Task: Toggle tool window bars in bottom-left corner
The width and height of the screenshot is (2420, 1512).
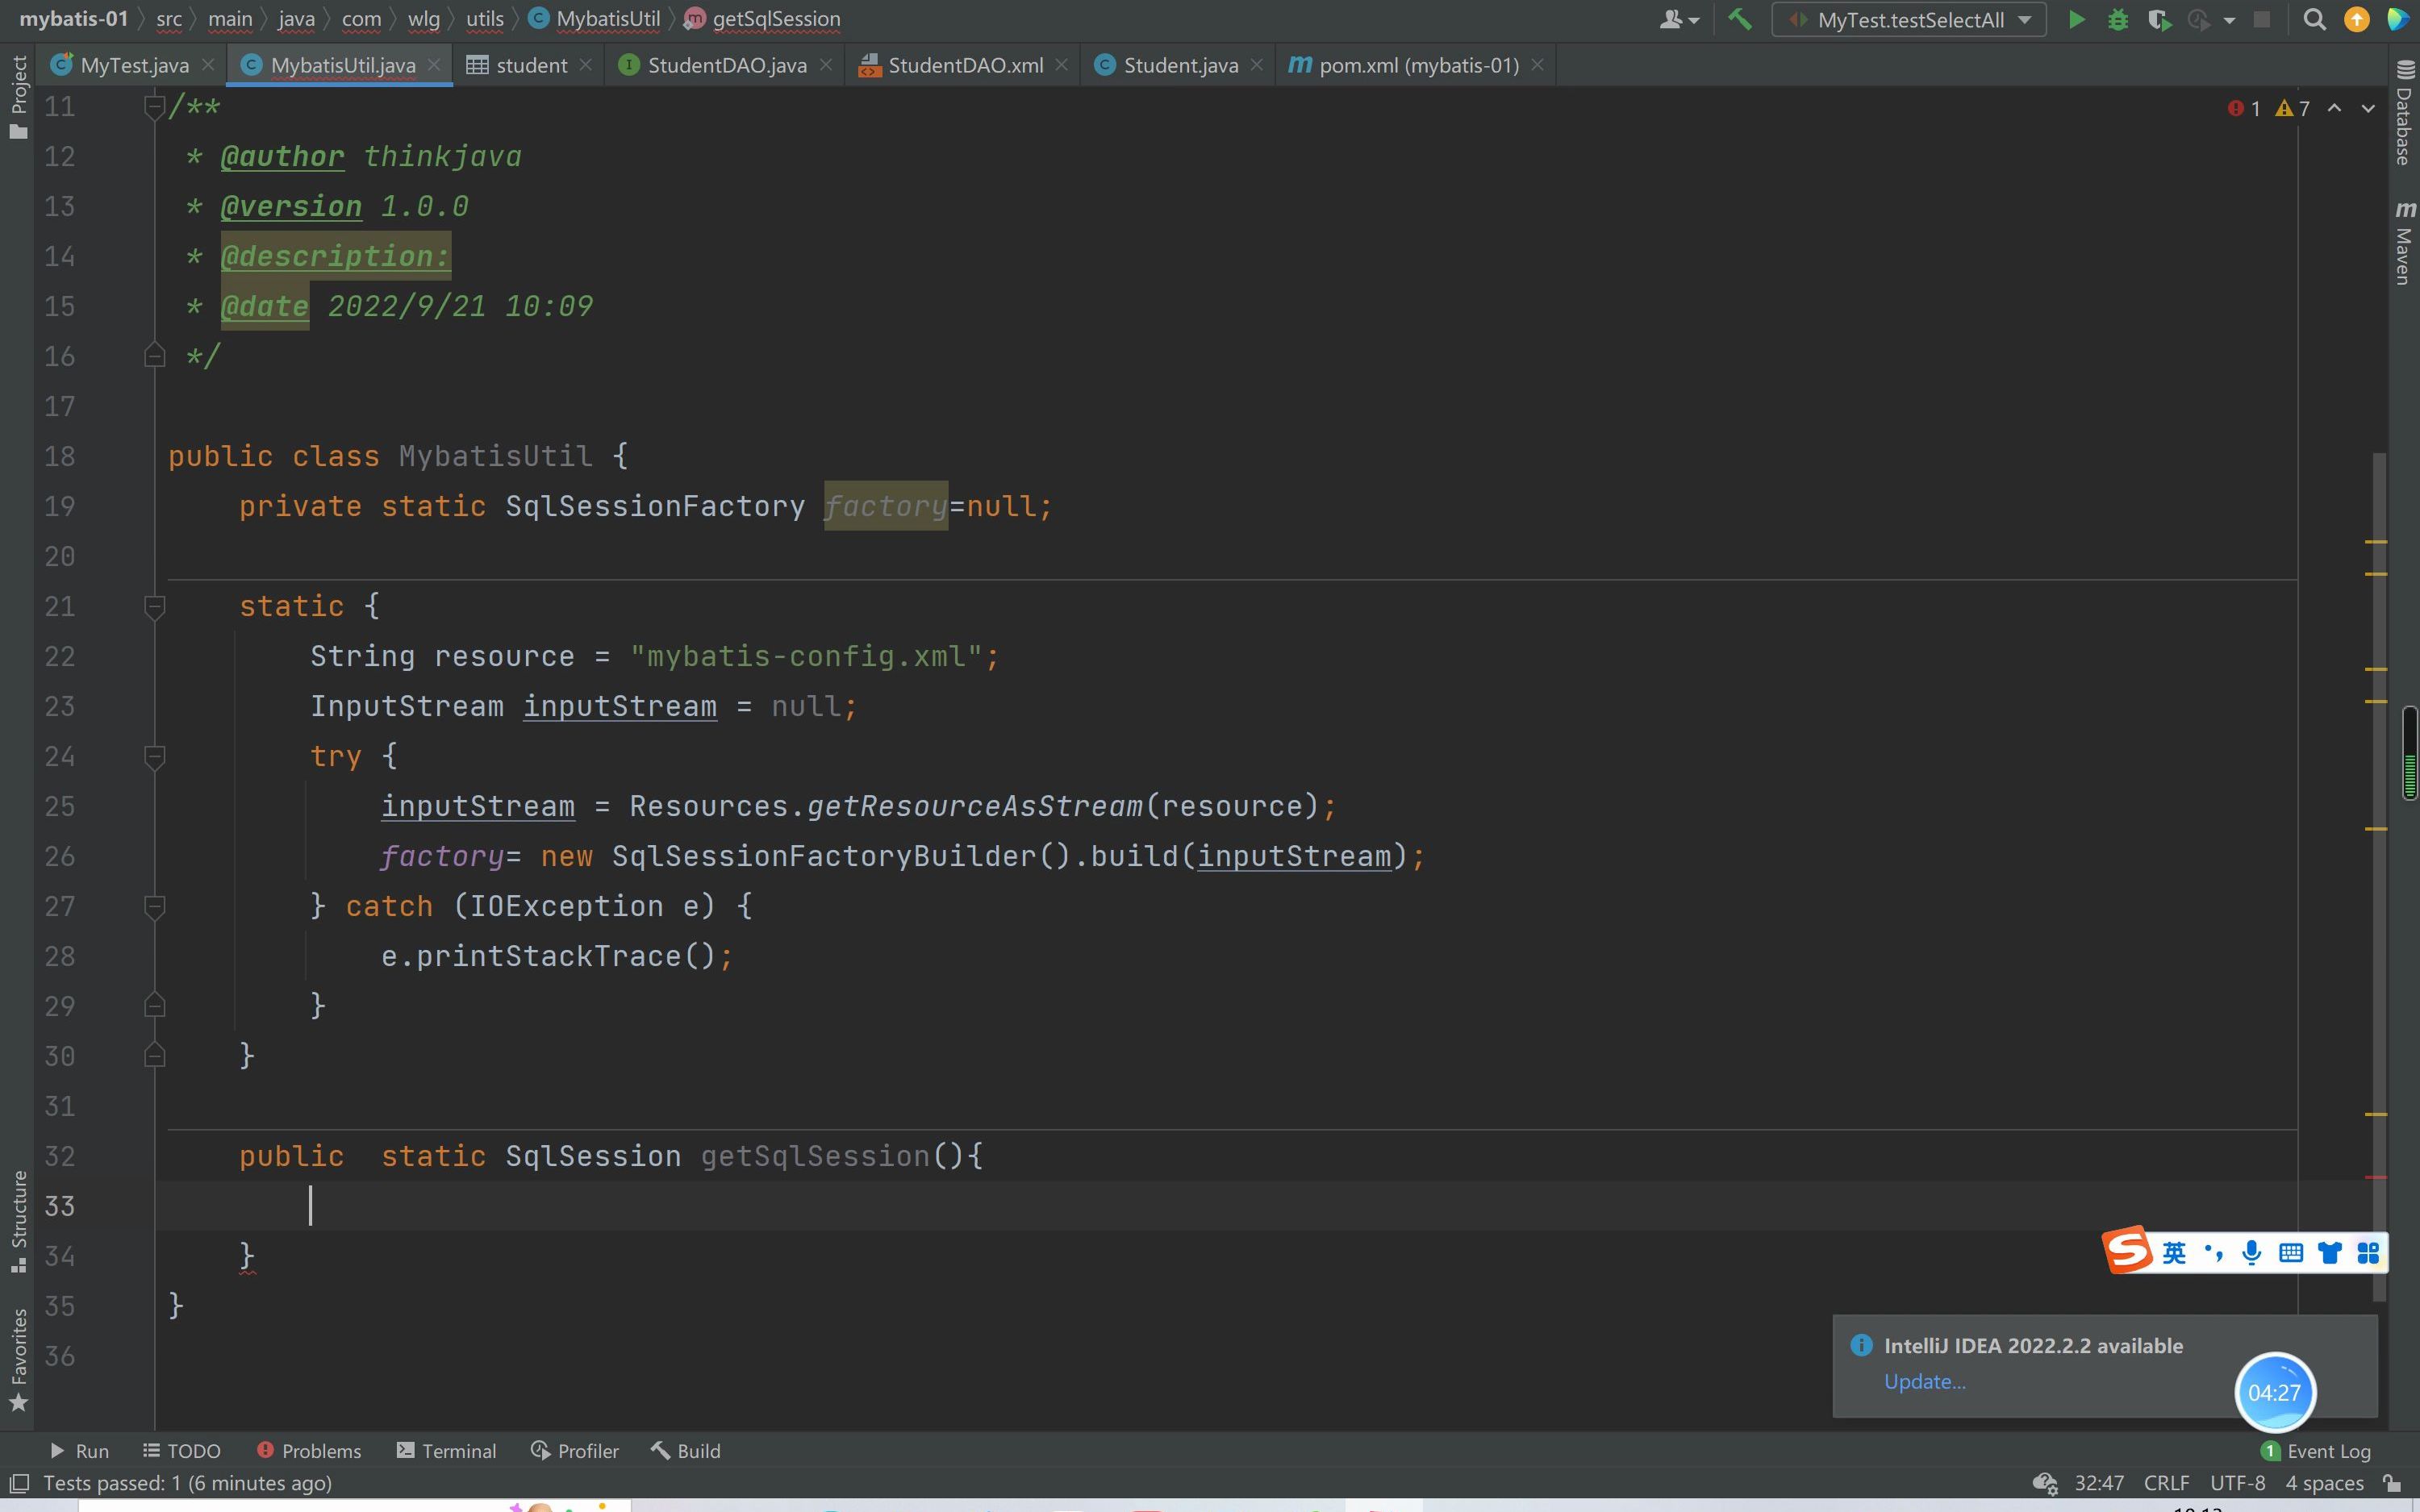Action: click(x=18, y=1483)
